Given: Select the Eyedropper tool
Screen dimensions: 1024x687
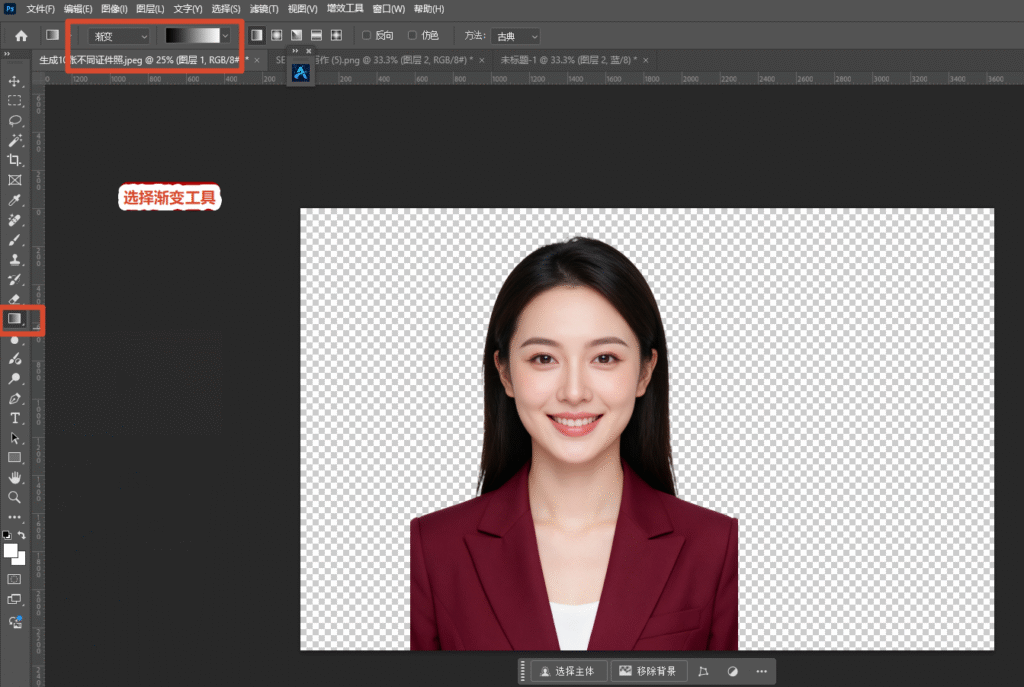Looking at the screenshot, I should 14,200.
